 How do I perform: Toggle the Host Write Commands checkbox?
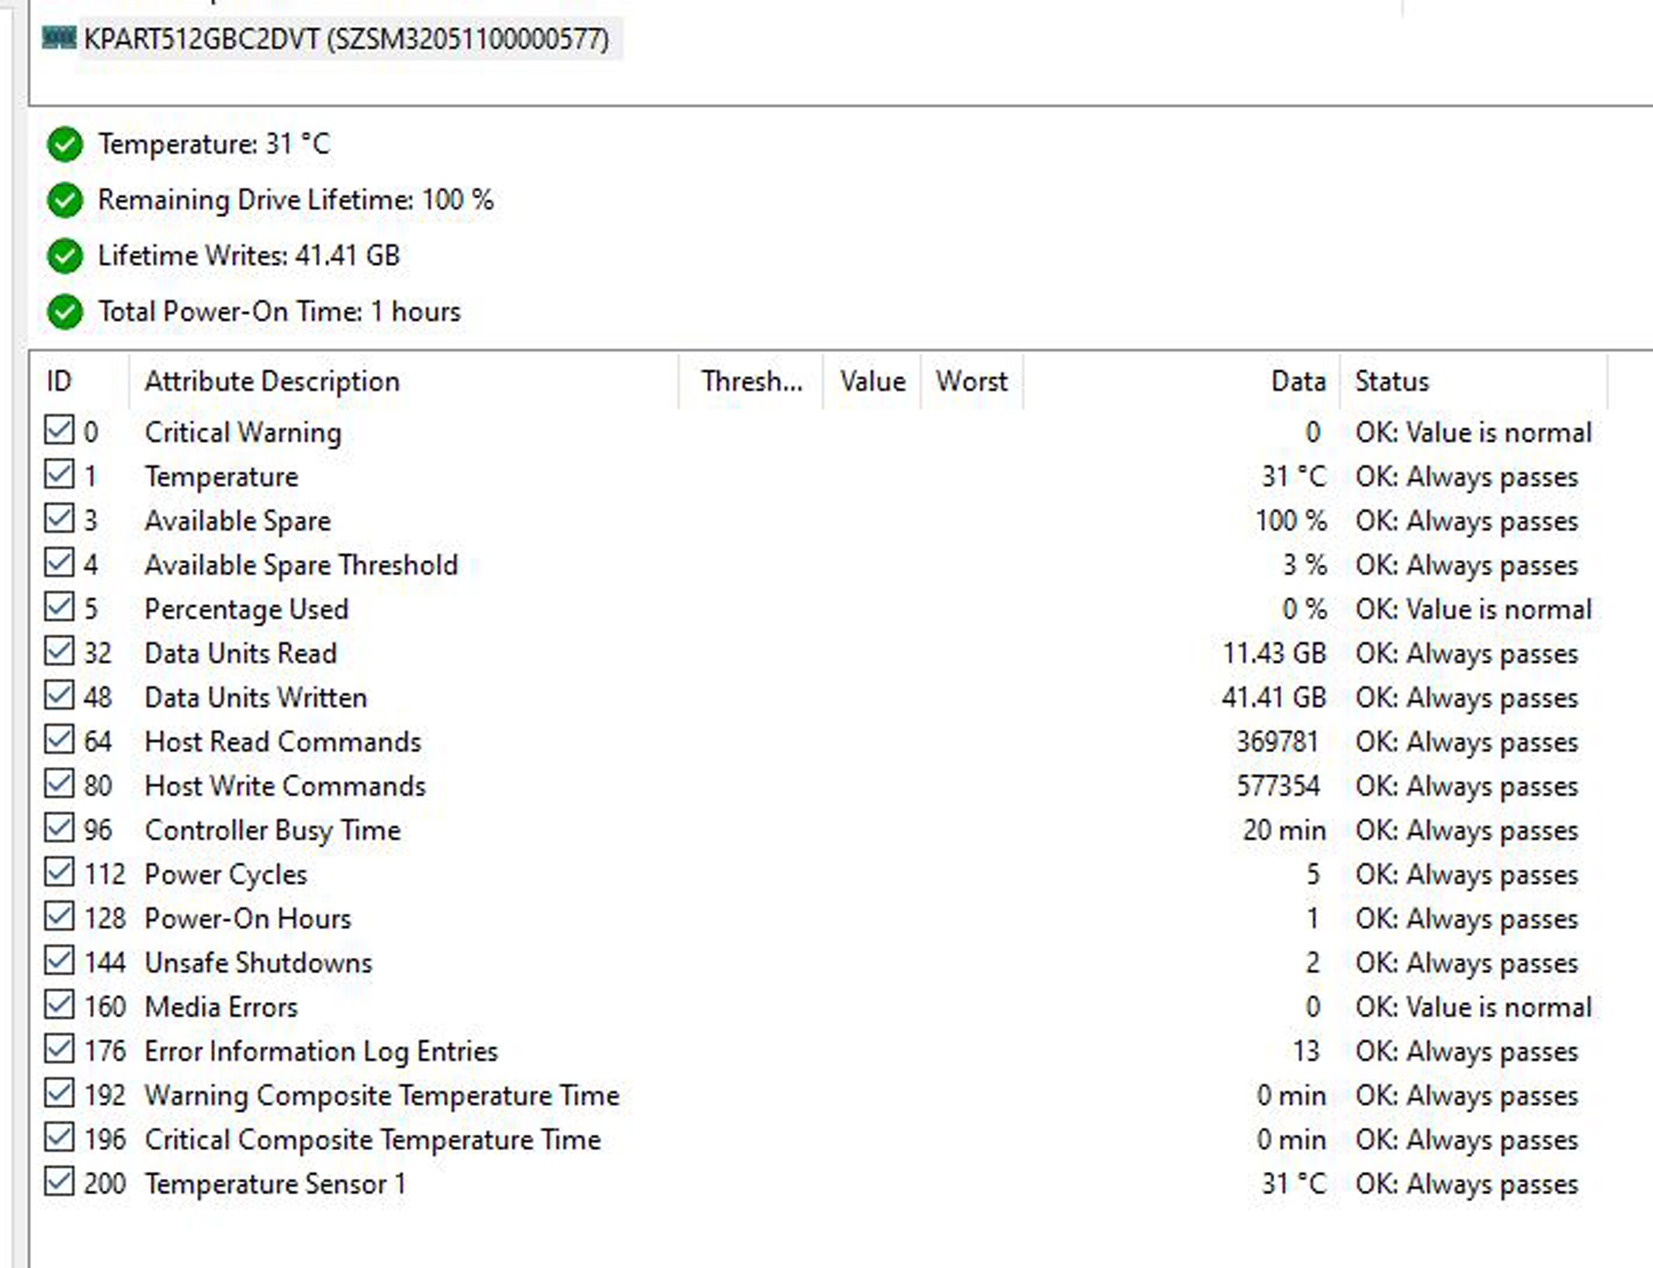(x=59, y=784)
